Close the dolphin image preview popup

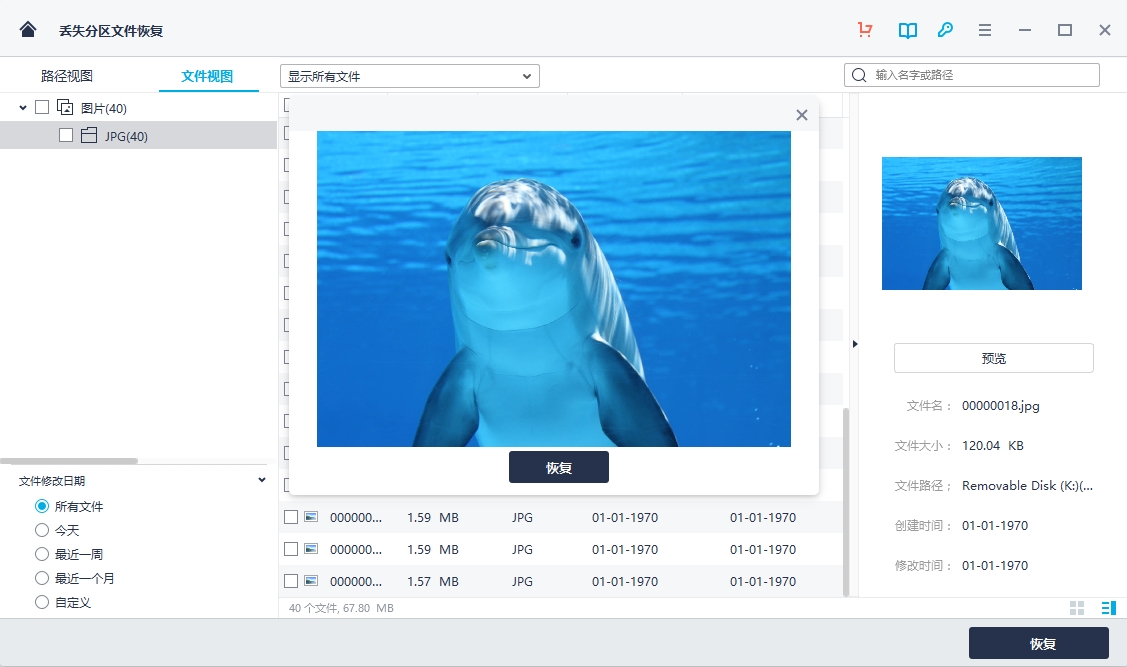click(x=801, y=115)
